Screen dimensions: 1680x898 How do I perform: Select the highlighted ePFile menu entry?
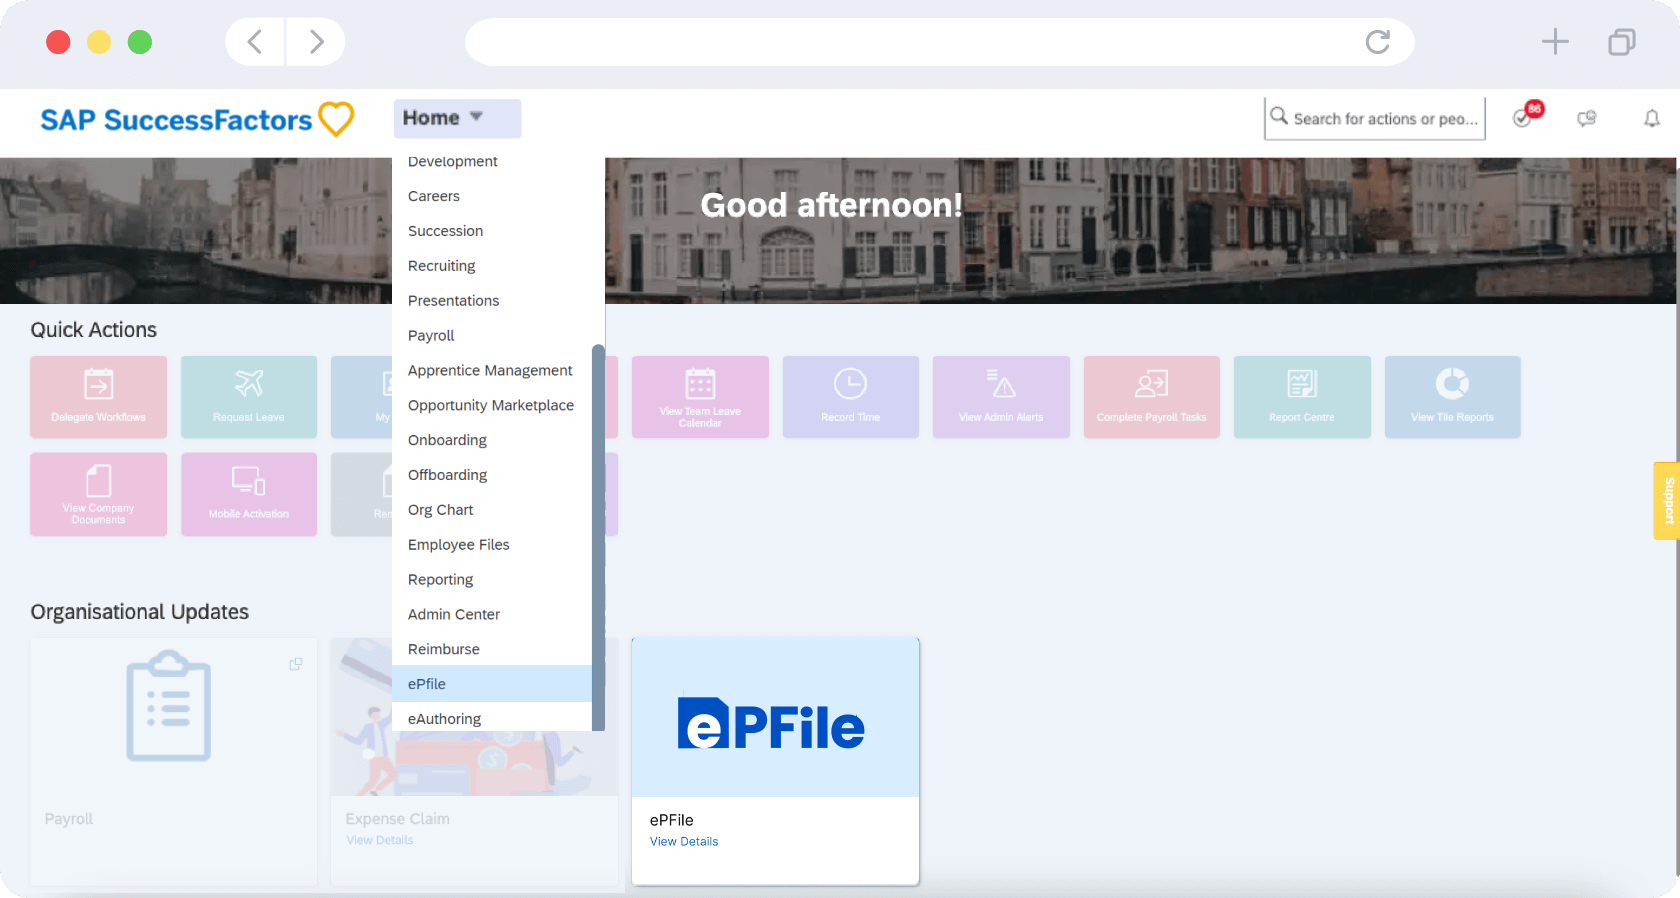point(492,684)
